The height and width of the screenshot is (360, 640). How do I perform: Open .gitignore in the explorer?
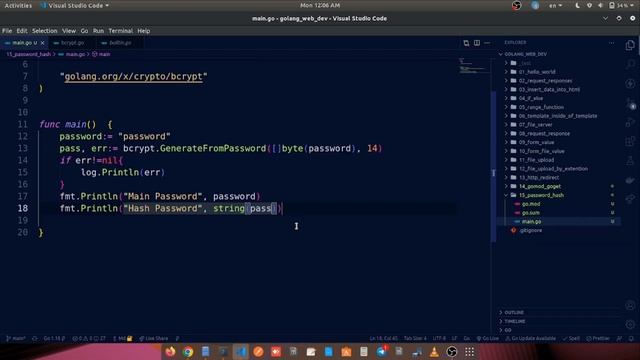tap(531, 230)
